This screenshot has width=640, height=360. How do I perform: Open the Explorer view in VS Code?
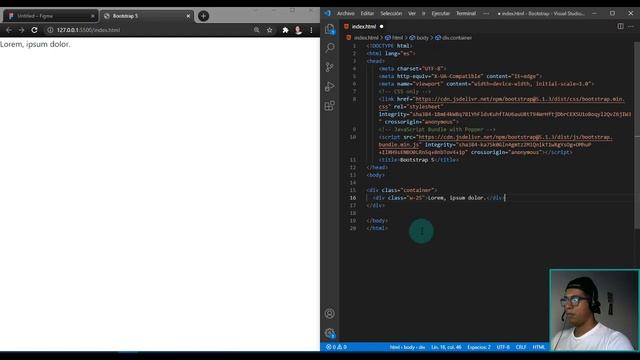tap(329, 29)
